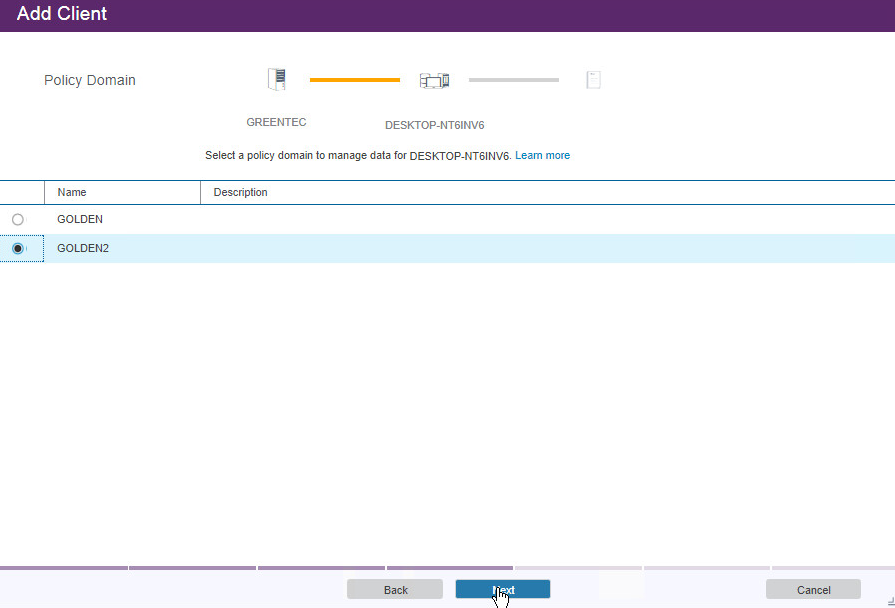Viewport: 895px width, 608px height.
Task: Cancel the Add Client wizard
Action: (x=813, y=590)
